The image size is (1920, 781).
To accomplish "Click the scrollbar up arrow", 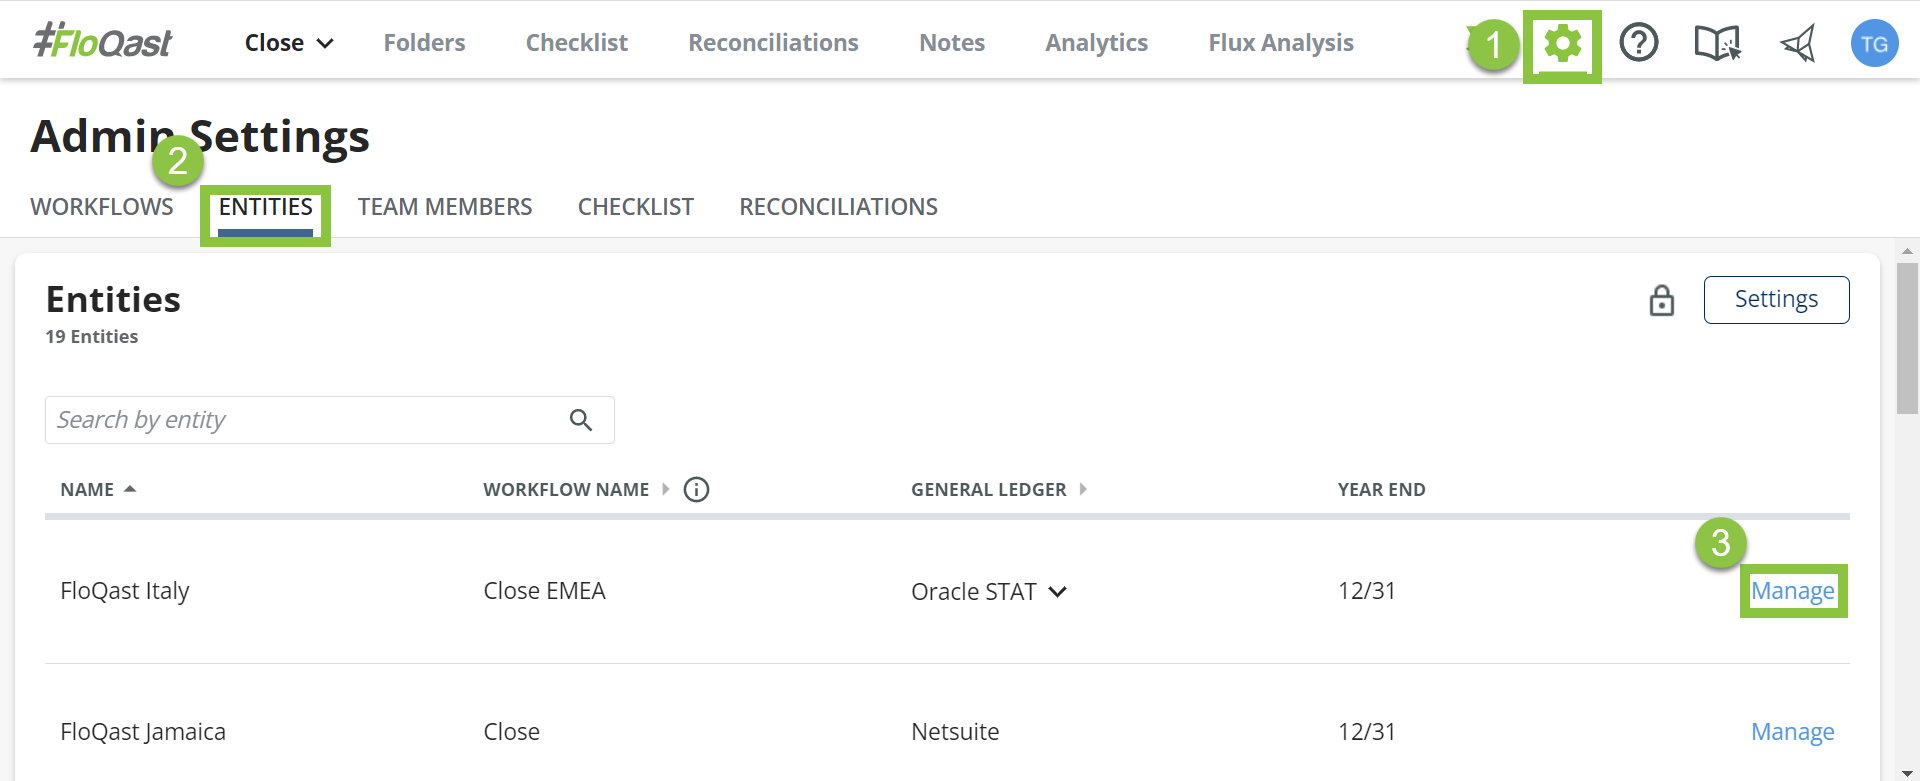I will point(1907,251).
